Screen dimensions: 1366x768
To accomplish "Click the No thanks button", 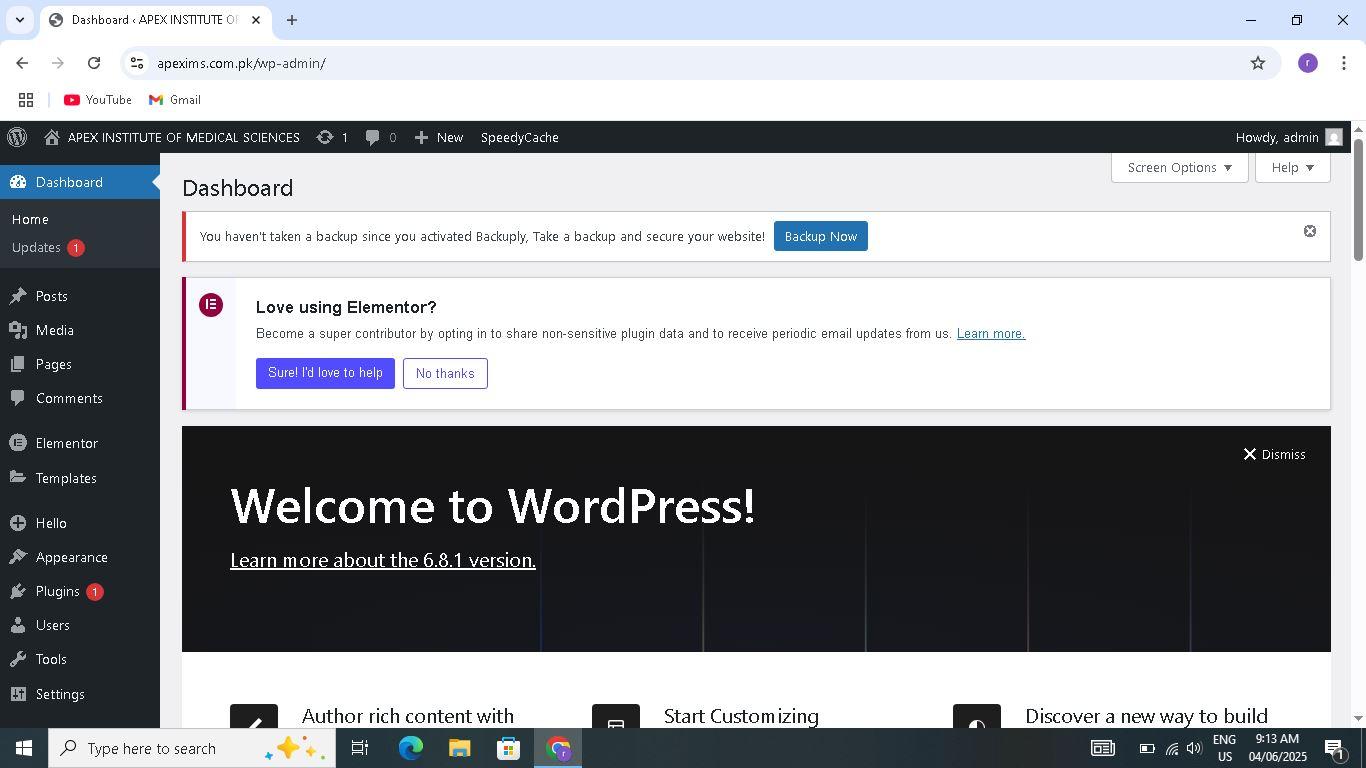I will pos(445,373).
